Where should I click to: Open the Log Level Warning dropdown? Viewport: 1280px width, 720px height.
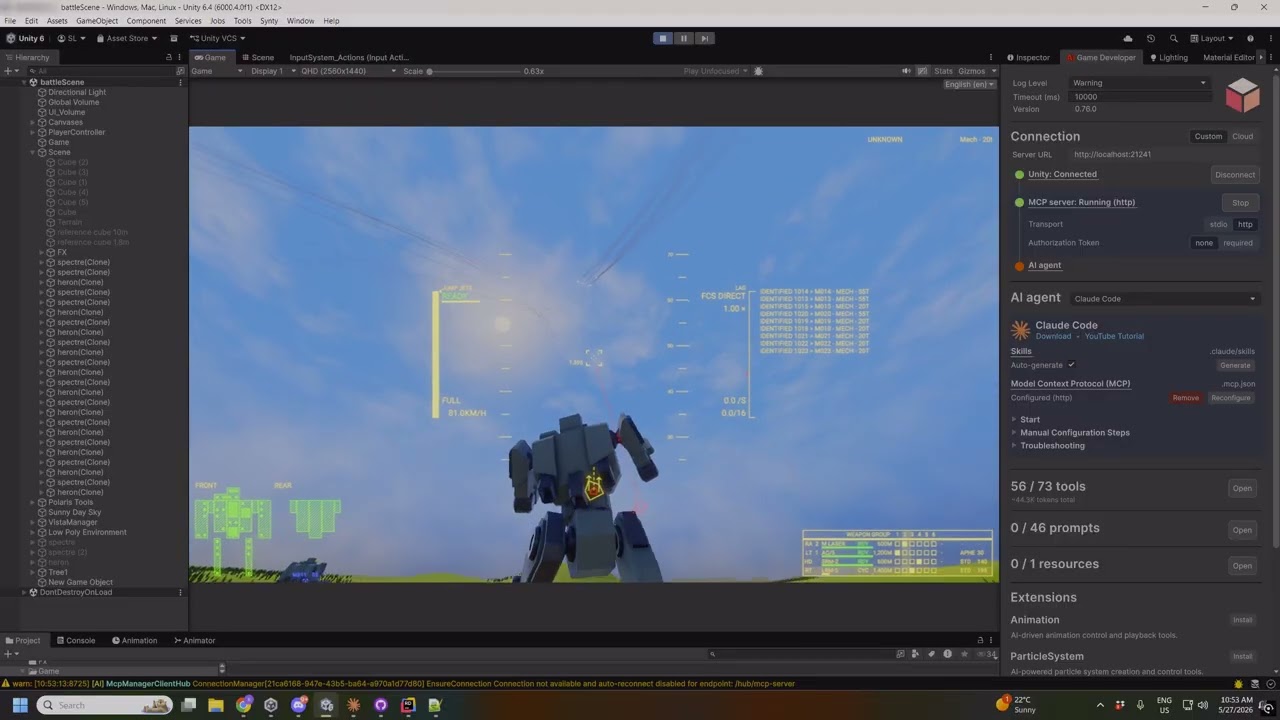tap(1139, 83)
